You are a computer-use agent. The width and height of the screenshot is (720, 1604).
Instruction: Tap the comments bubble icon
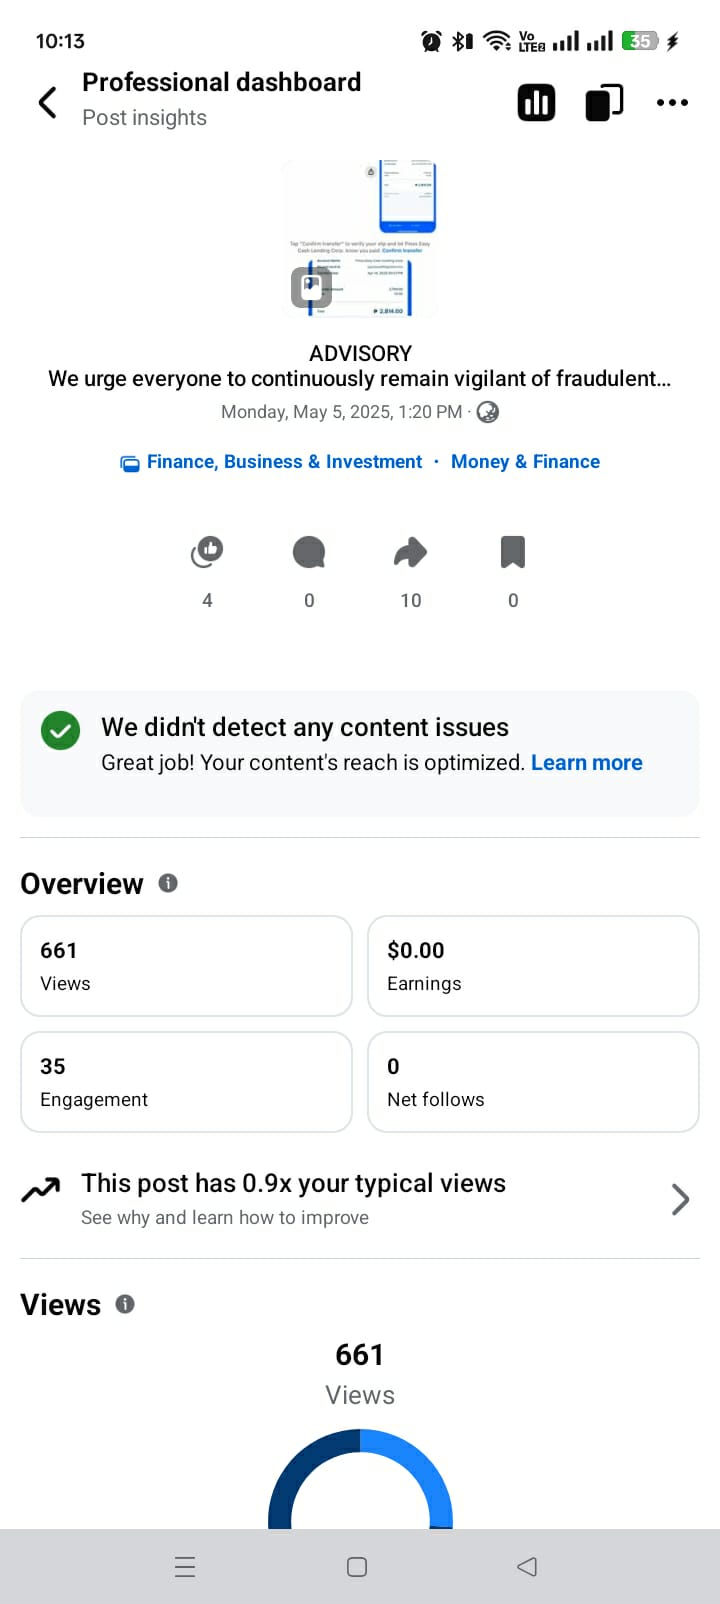(309, 552)
